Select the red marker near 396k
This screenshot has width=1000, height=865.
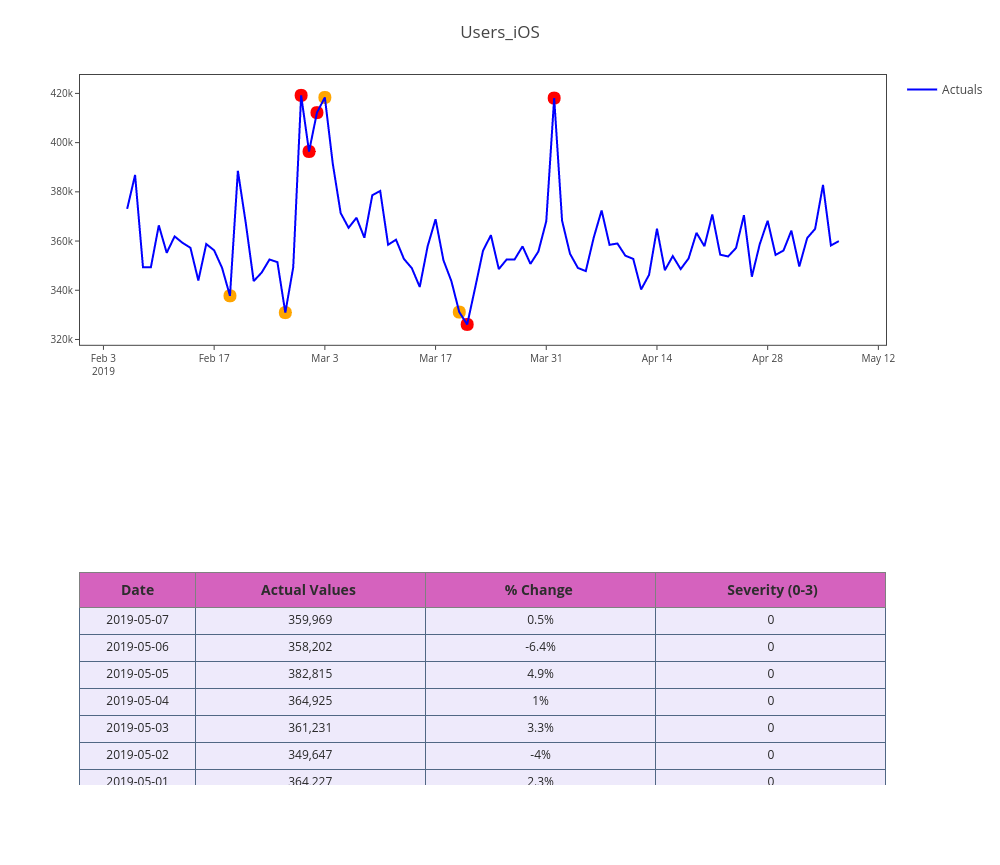pyautogui.click(x=309, y=151)
